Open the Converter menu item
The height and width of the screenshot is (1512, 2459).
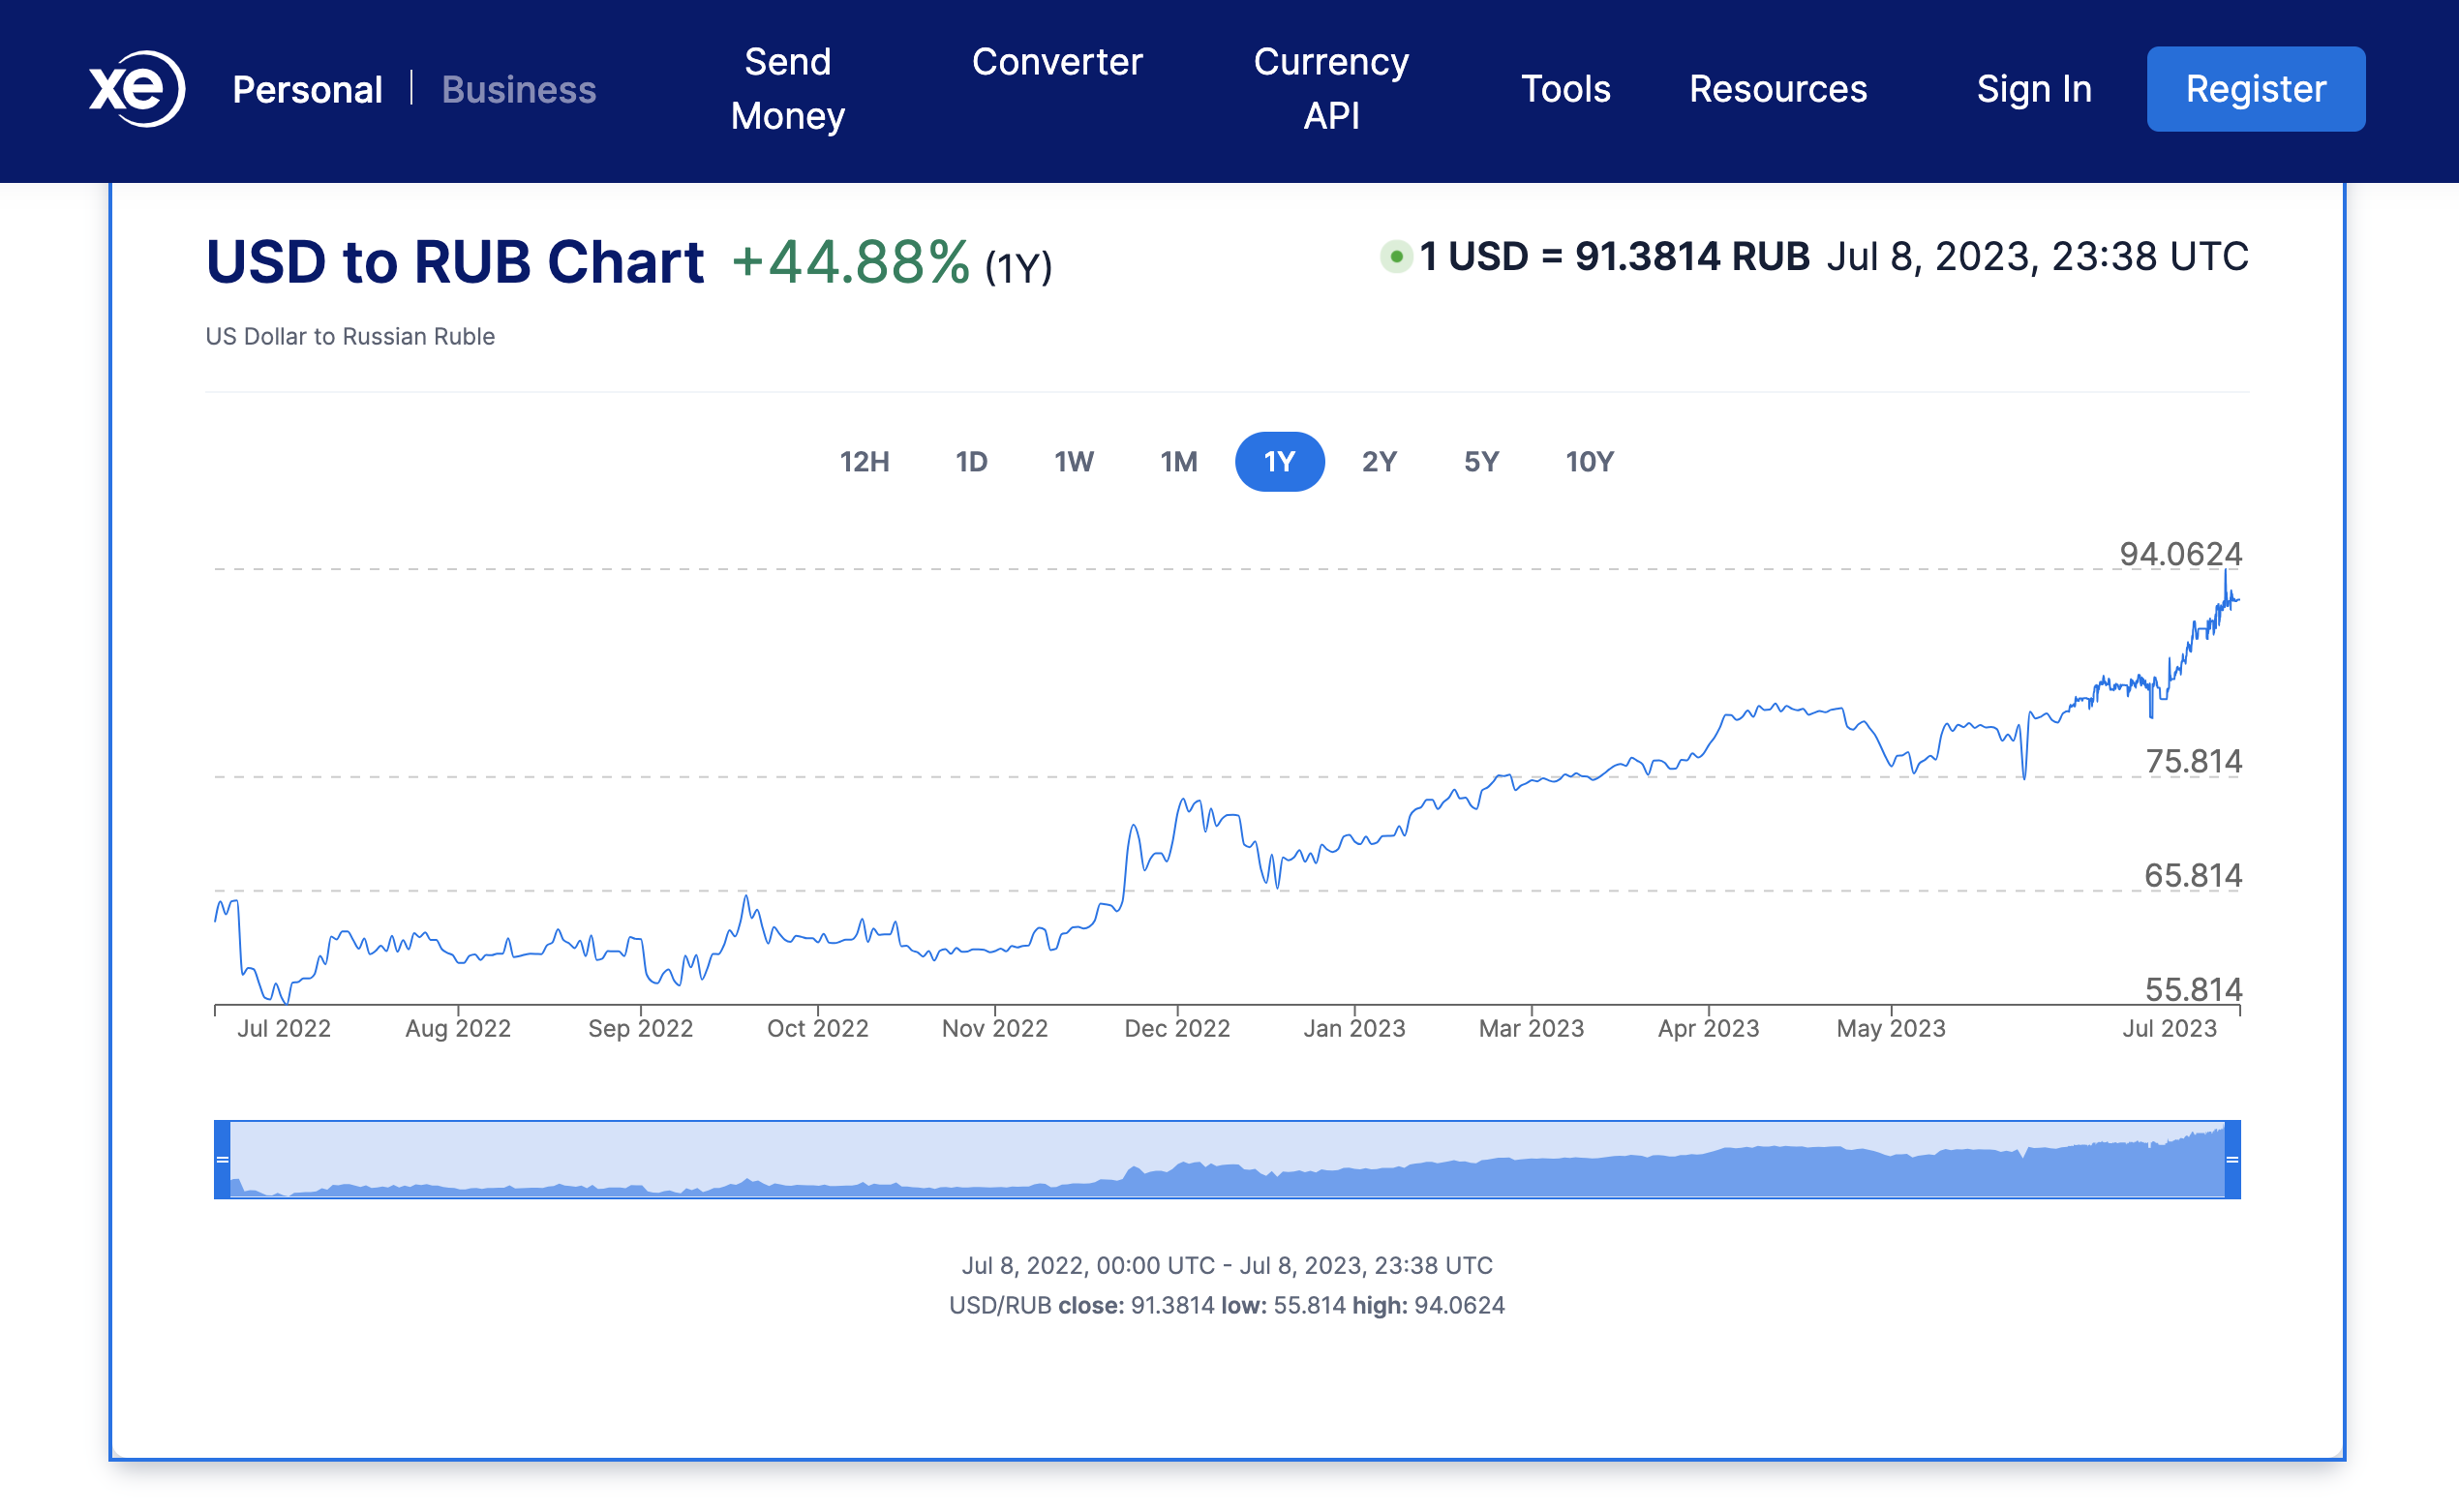click(1057, 62)
